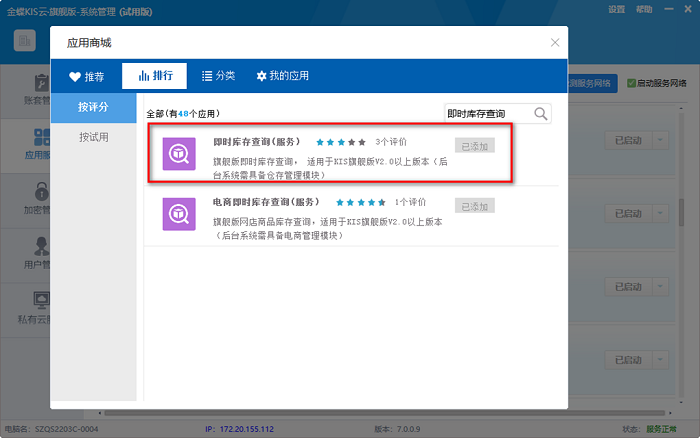Viewport: 700px width, 438px height.
Task: Click the 应用商城 sidebar grid icon
Action: (42, 139)
